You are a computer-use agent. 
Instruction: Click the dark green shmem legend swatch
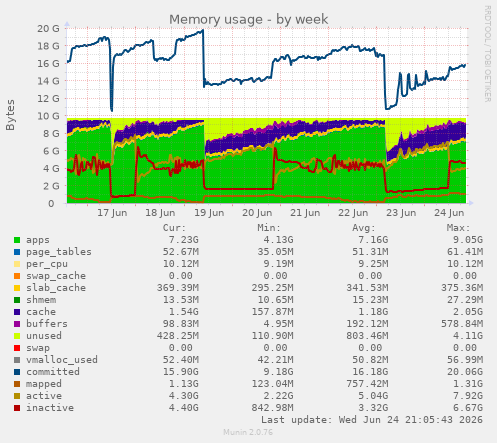17,300
